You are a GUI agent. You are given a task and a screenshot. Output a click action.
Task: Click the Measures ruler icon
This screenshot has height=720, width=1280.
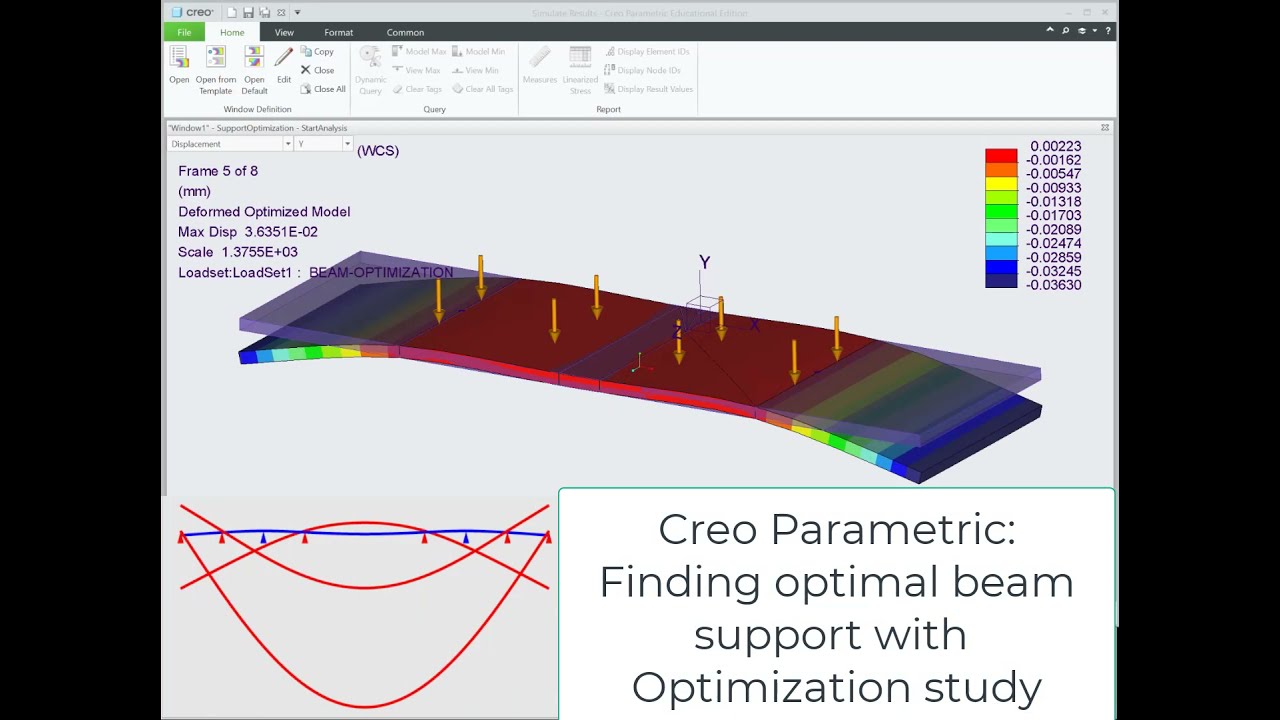[540, 58]
